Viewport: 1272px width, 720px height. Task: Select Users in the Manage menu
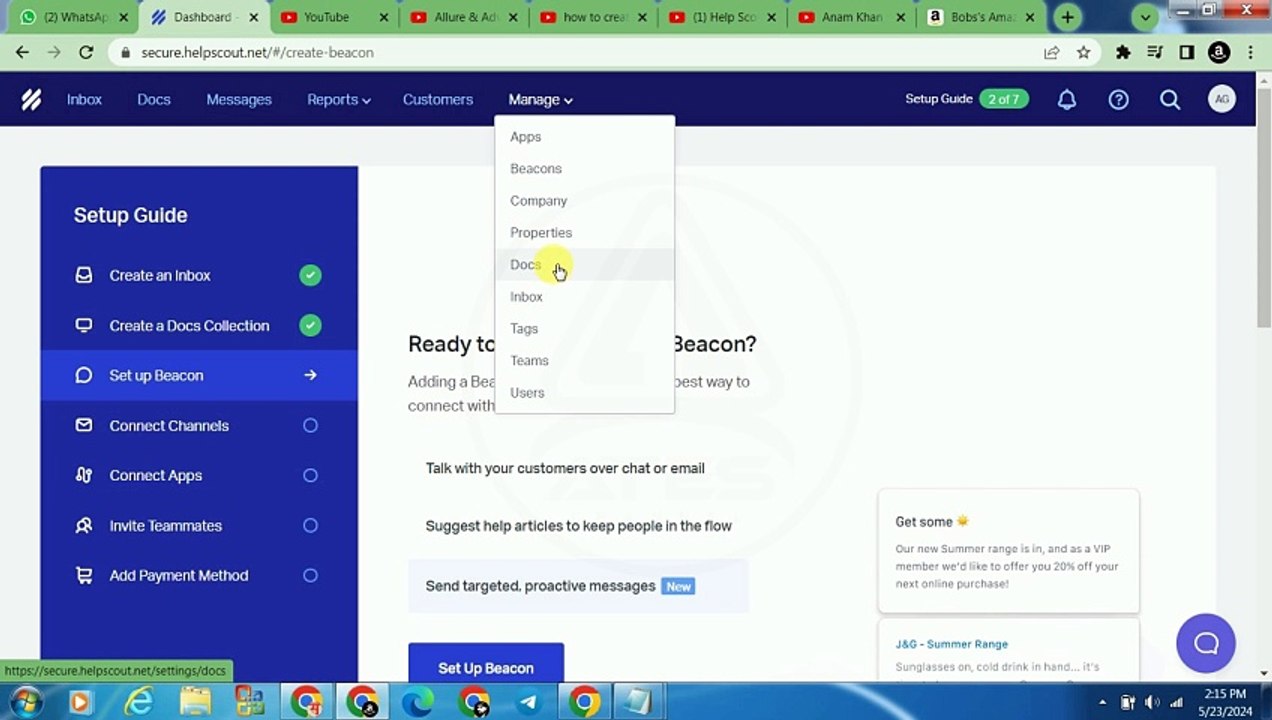[x=585, y=392]
